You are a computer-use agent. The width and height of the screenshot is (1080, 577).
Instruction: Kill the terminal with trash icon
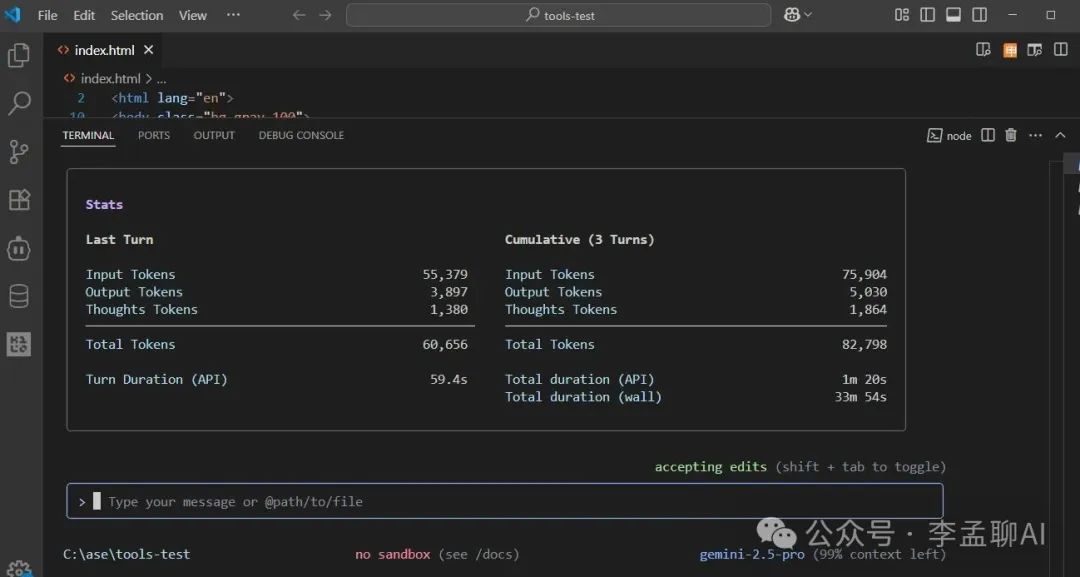tap(1010, 135)
